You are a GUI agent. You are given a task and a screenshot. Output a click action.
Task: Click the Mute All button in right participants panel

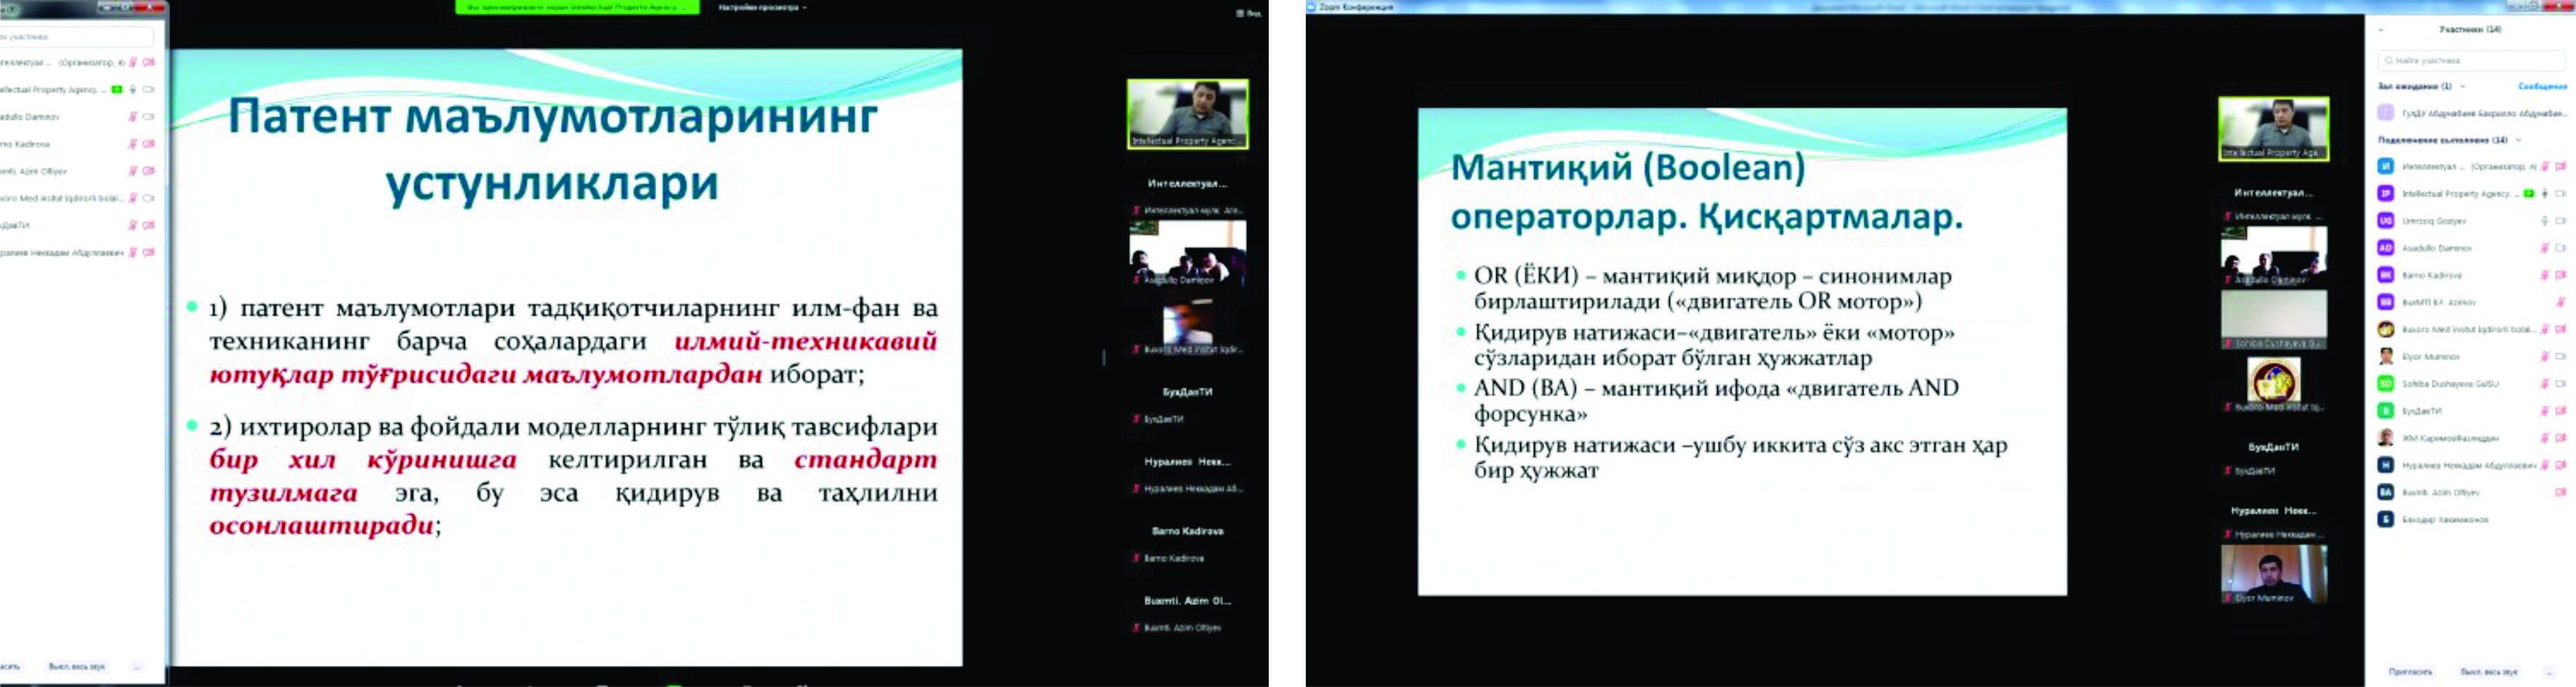click(2487, 671)
